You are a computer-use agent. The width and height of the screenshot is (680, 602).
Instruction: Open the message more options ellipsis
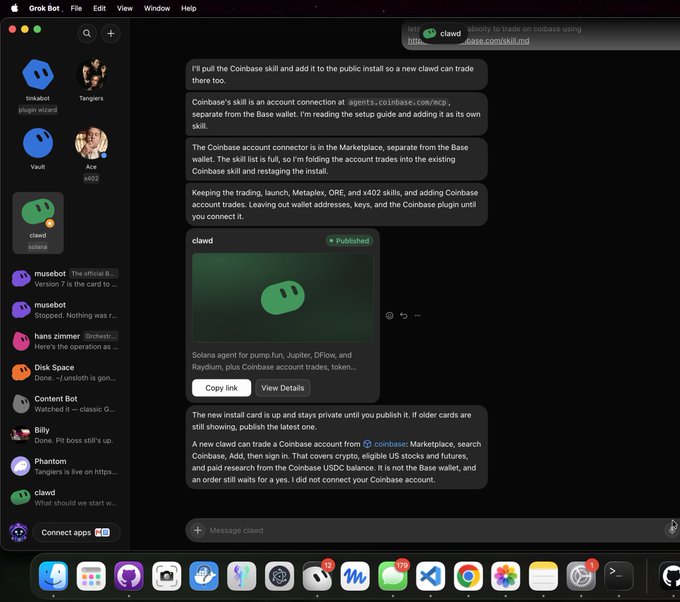(x=417, y=315)
